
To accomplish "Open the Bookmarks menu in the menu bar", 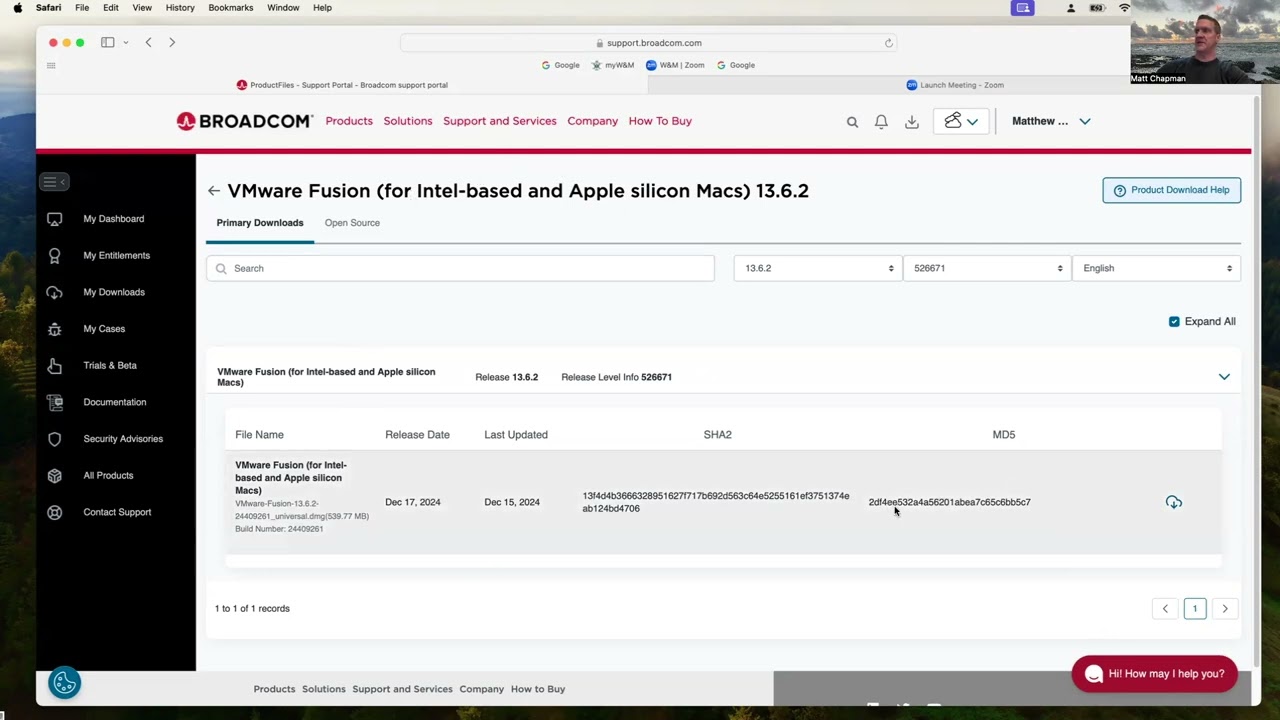I will [x=230, y=7].
